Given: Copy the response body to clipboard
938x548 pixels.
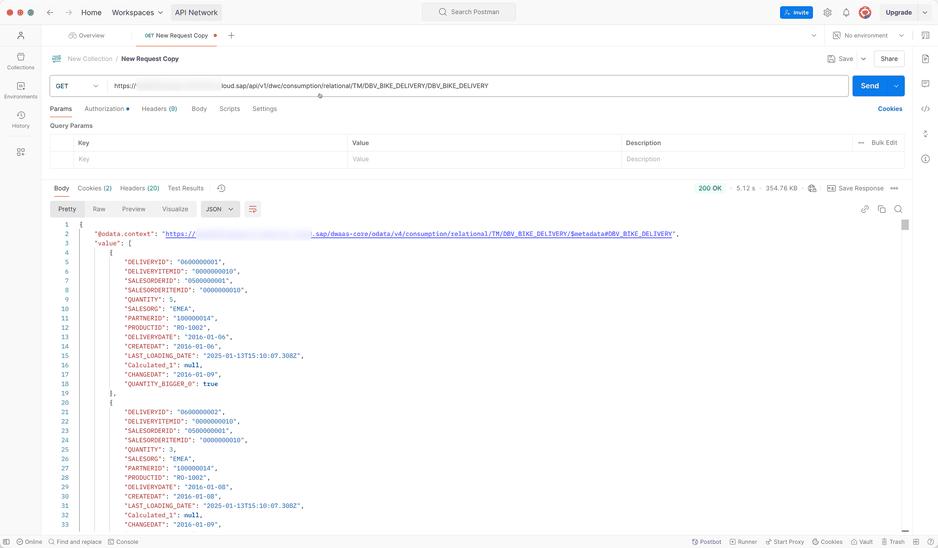Looking at the screenshot, I should coord(881,209).
